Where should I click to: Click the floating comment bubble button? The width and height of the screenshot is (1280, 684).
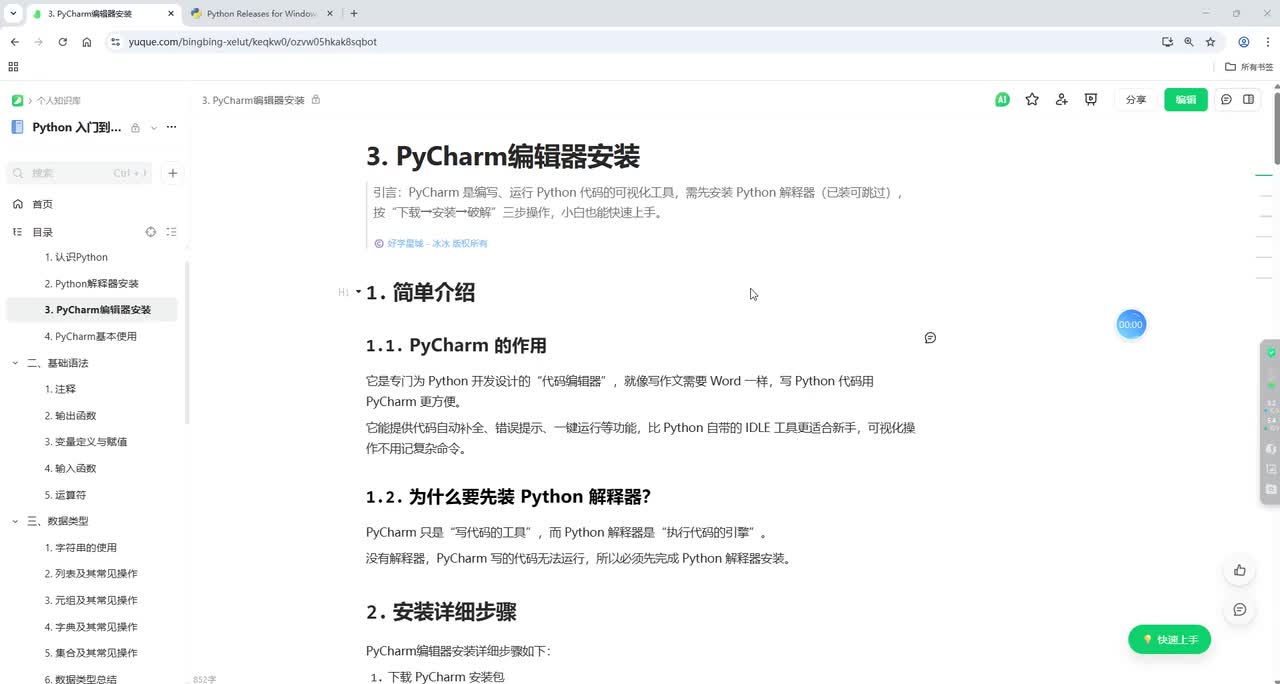coord(1240,610)
